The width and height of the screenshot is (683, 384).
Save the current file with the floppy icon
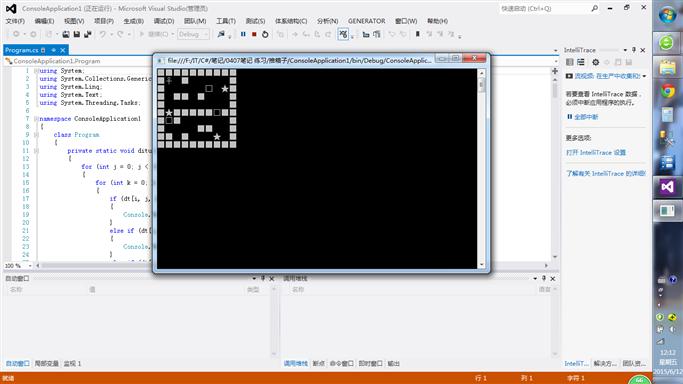pos(77,34)
